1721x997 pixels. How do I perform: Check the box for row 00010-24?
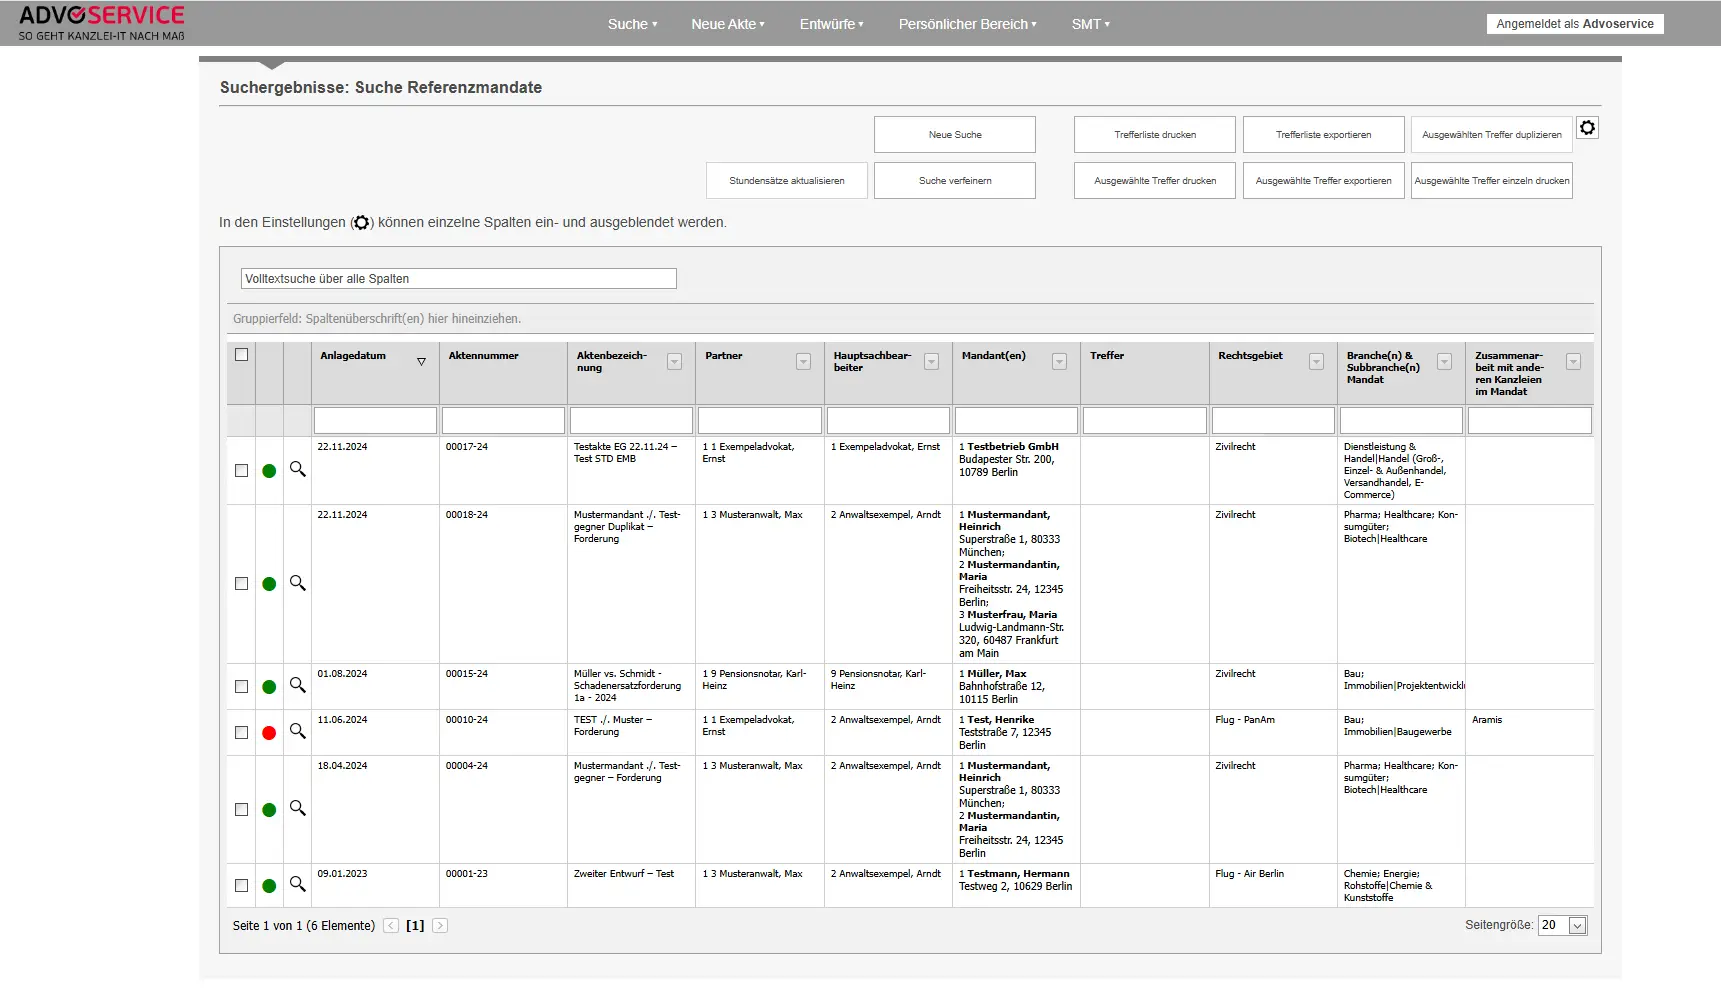coord(241,732)
